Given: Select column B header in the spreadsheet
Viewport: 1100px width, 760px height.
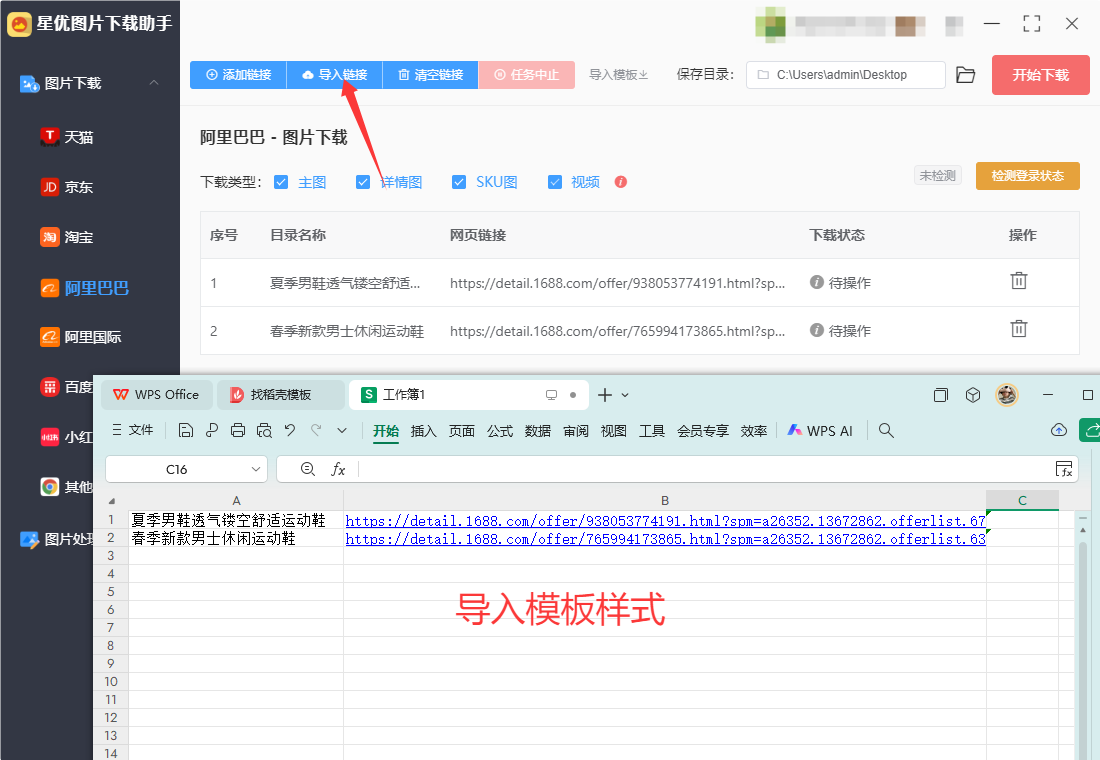Looking at the screenshot, I should [664, 500].
